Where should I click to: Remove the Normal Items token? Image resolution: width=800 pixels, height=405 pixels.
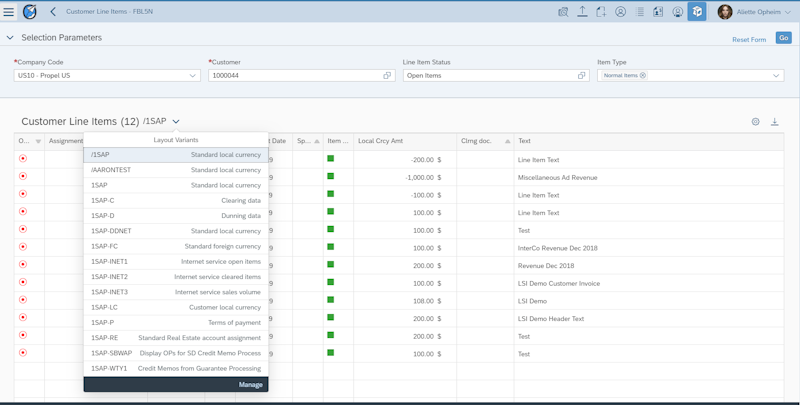click(x=643, y=76)
